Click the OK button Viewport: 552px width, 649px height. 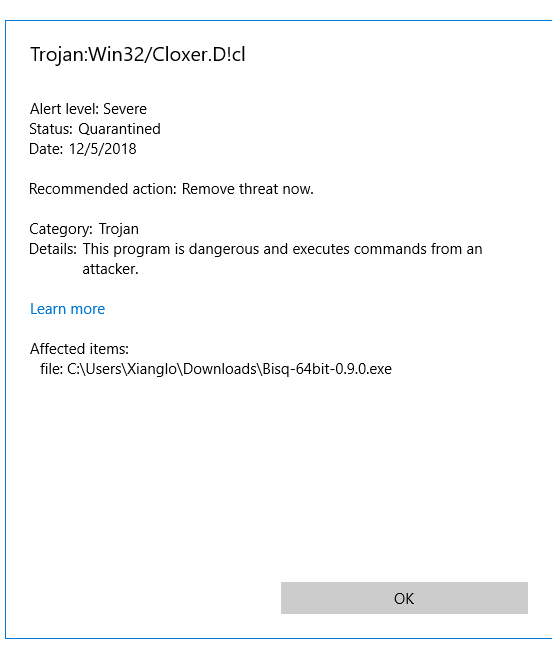click(404, 598)
